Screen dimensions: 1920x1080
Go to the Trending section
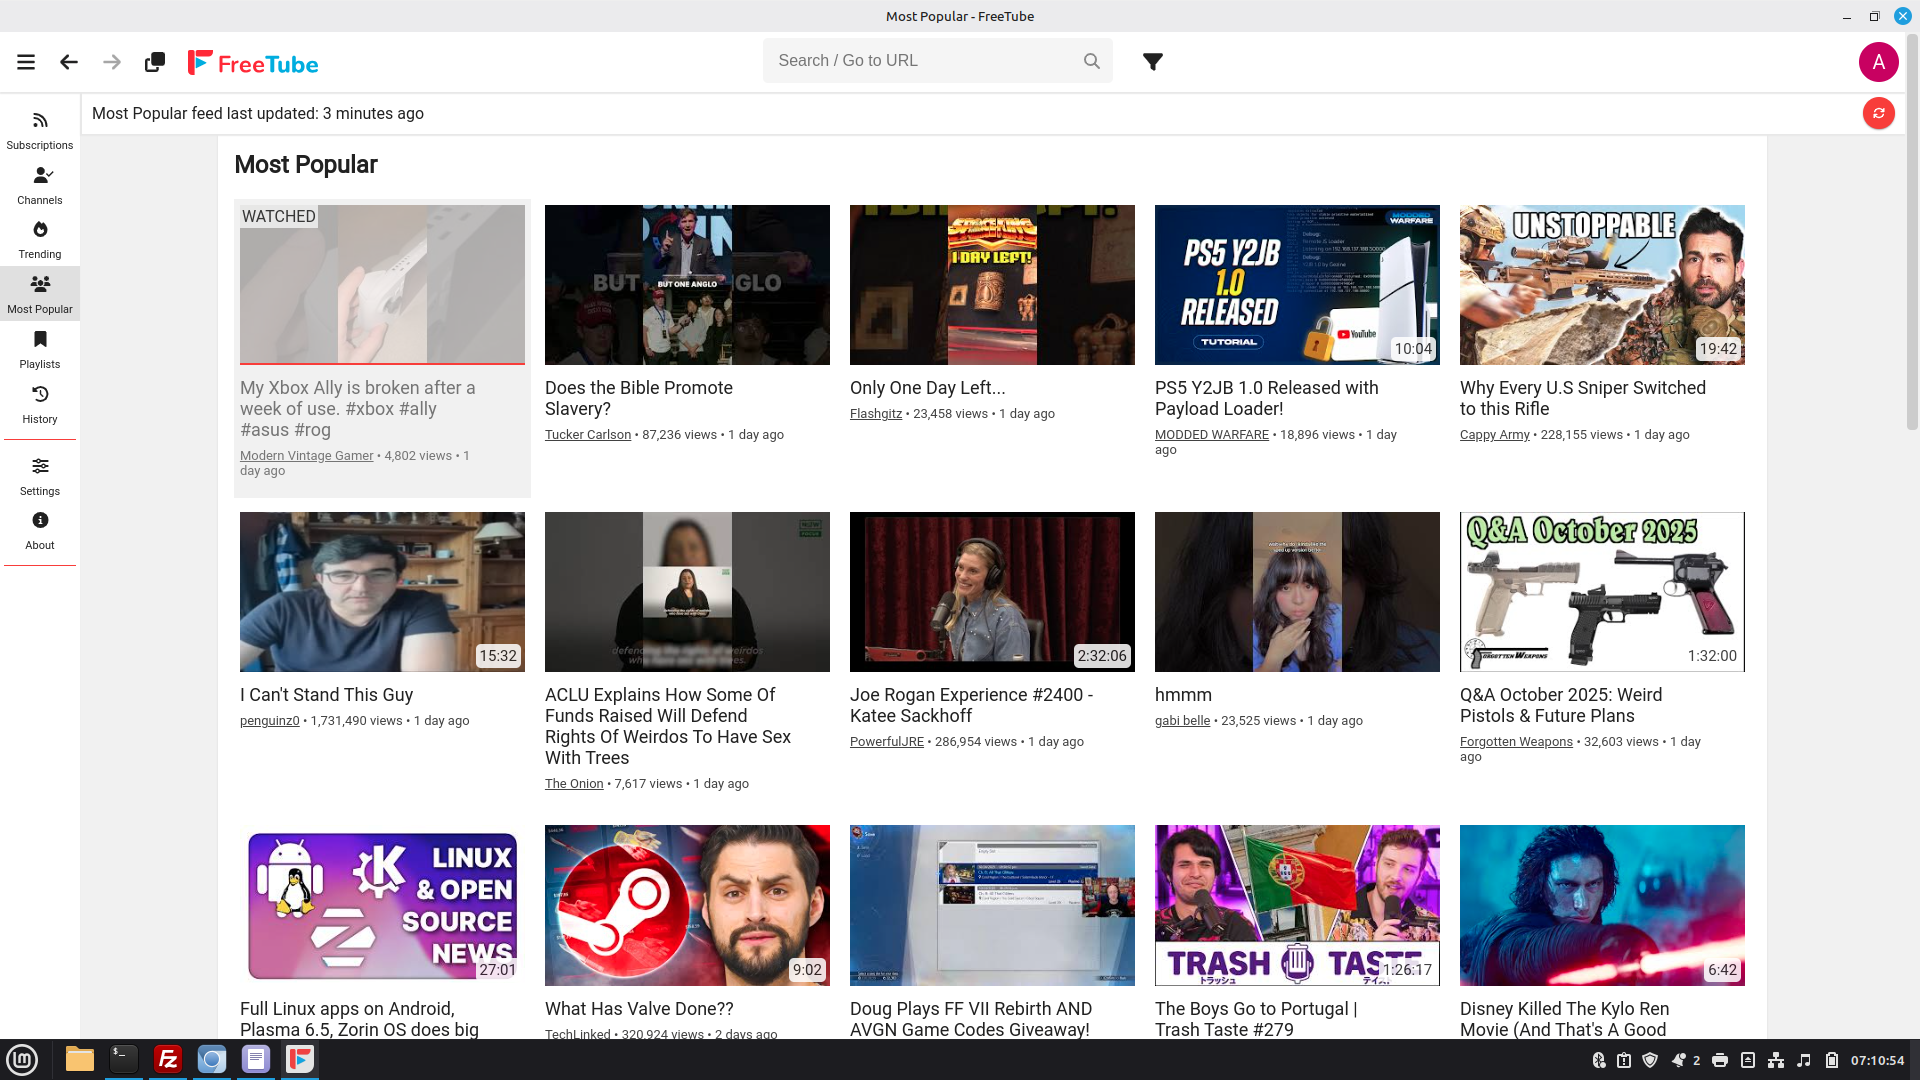point(40,240)
